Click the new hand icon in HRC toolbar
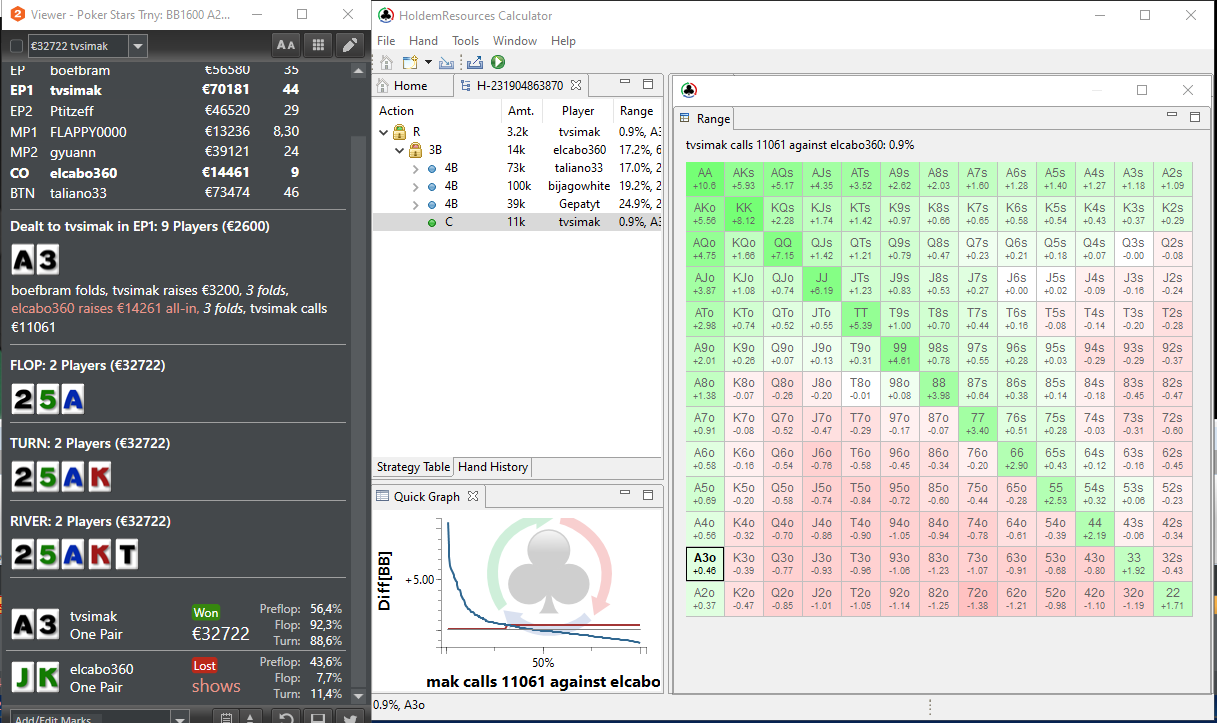The width and height of the screenshot is (1217, 723). (x=409, y=62)
